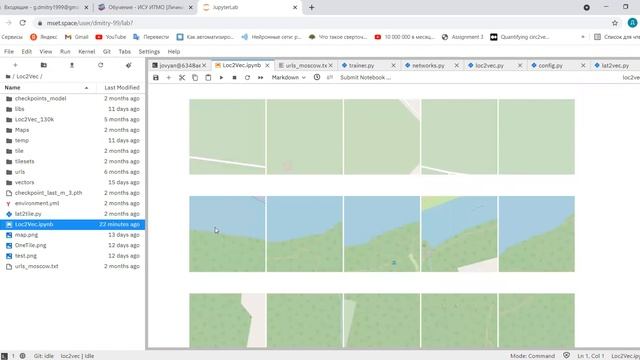Select urls_moscow.txt file in browser
Screen dimensions: 640x360
pos(73,266)
